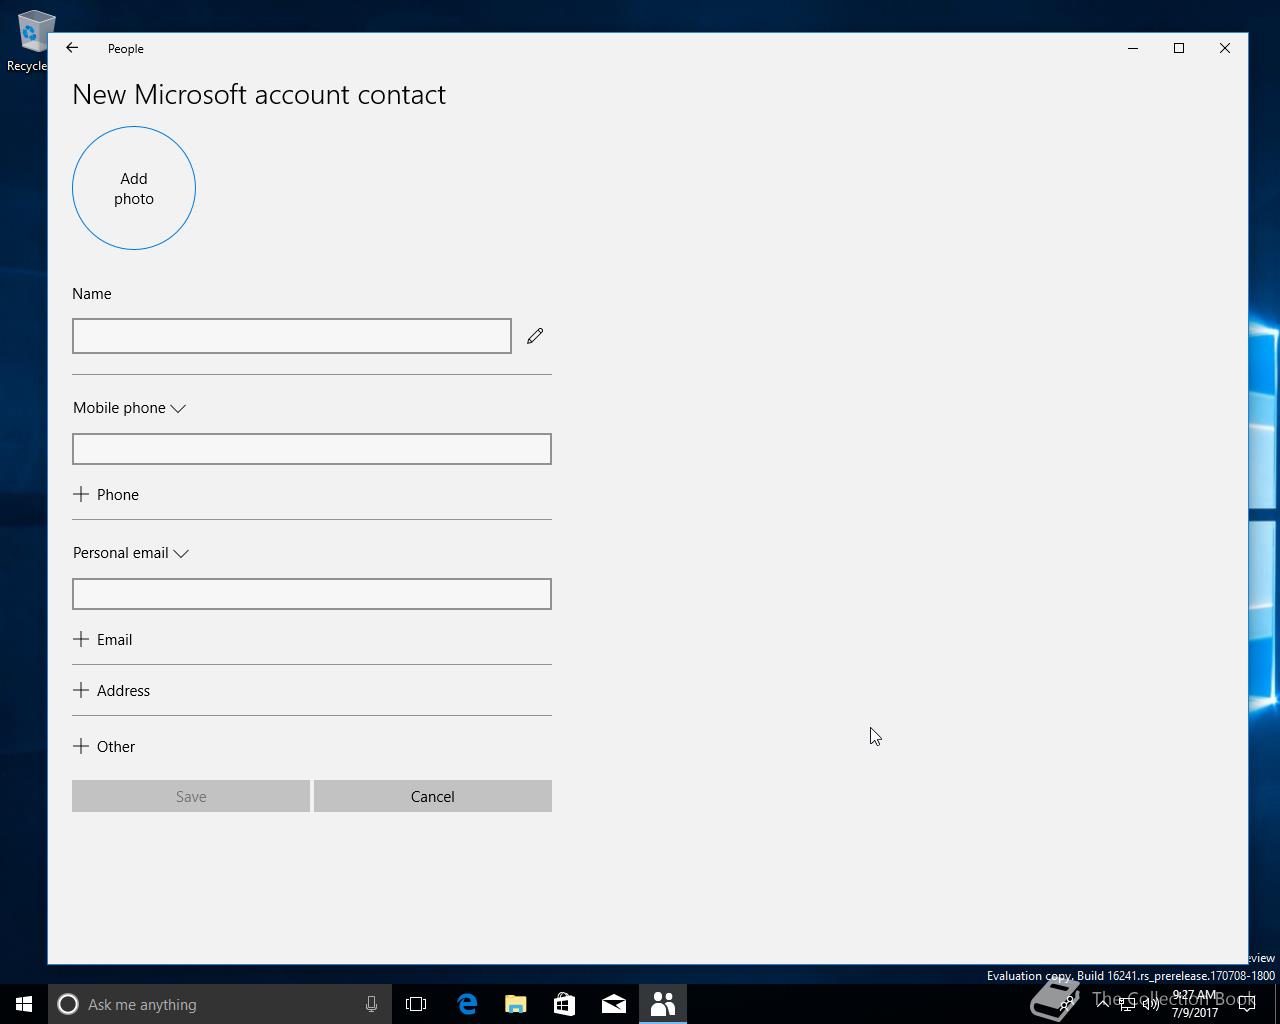Viewport: 1280px width, 1024px height.
Task: Click the pencil icon to edit name
Action: click(535, 336)
